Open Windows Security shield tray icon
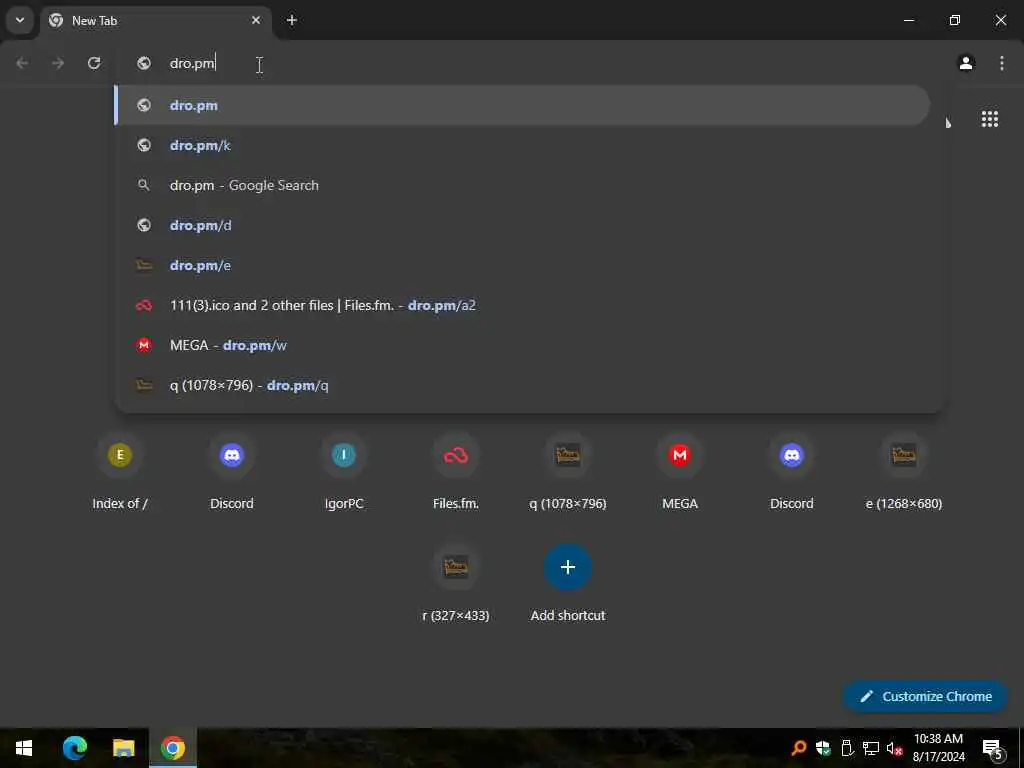1024x768 pixels. coord(823,748)
